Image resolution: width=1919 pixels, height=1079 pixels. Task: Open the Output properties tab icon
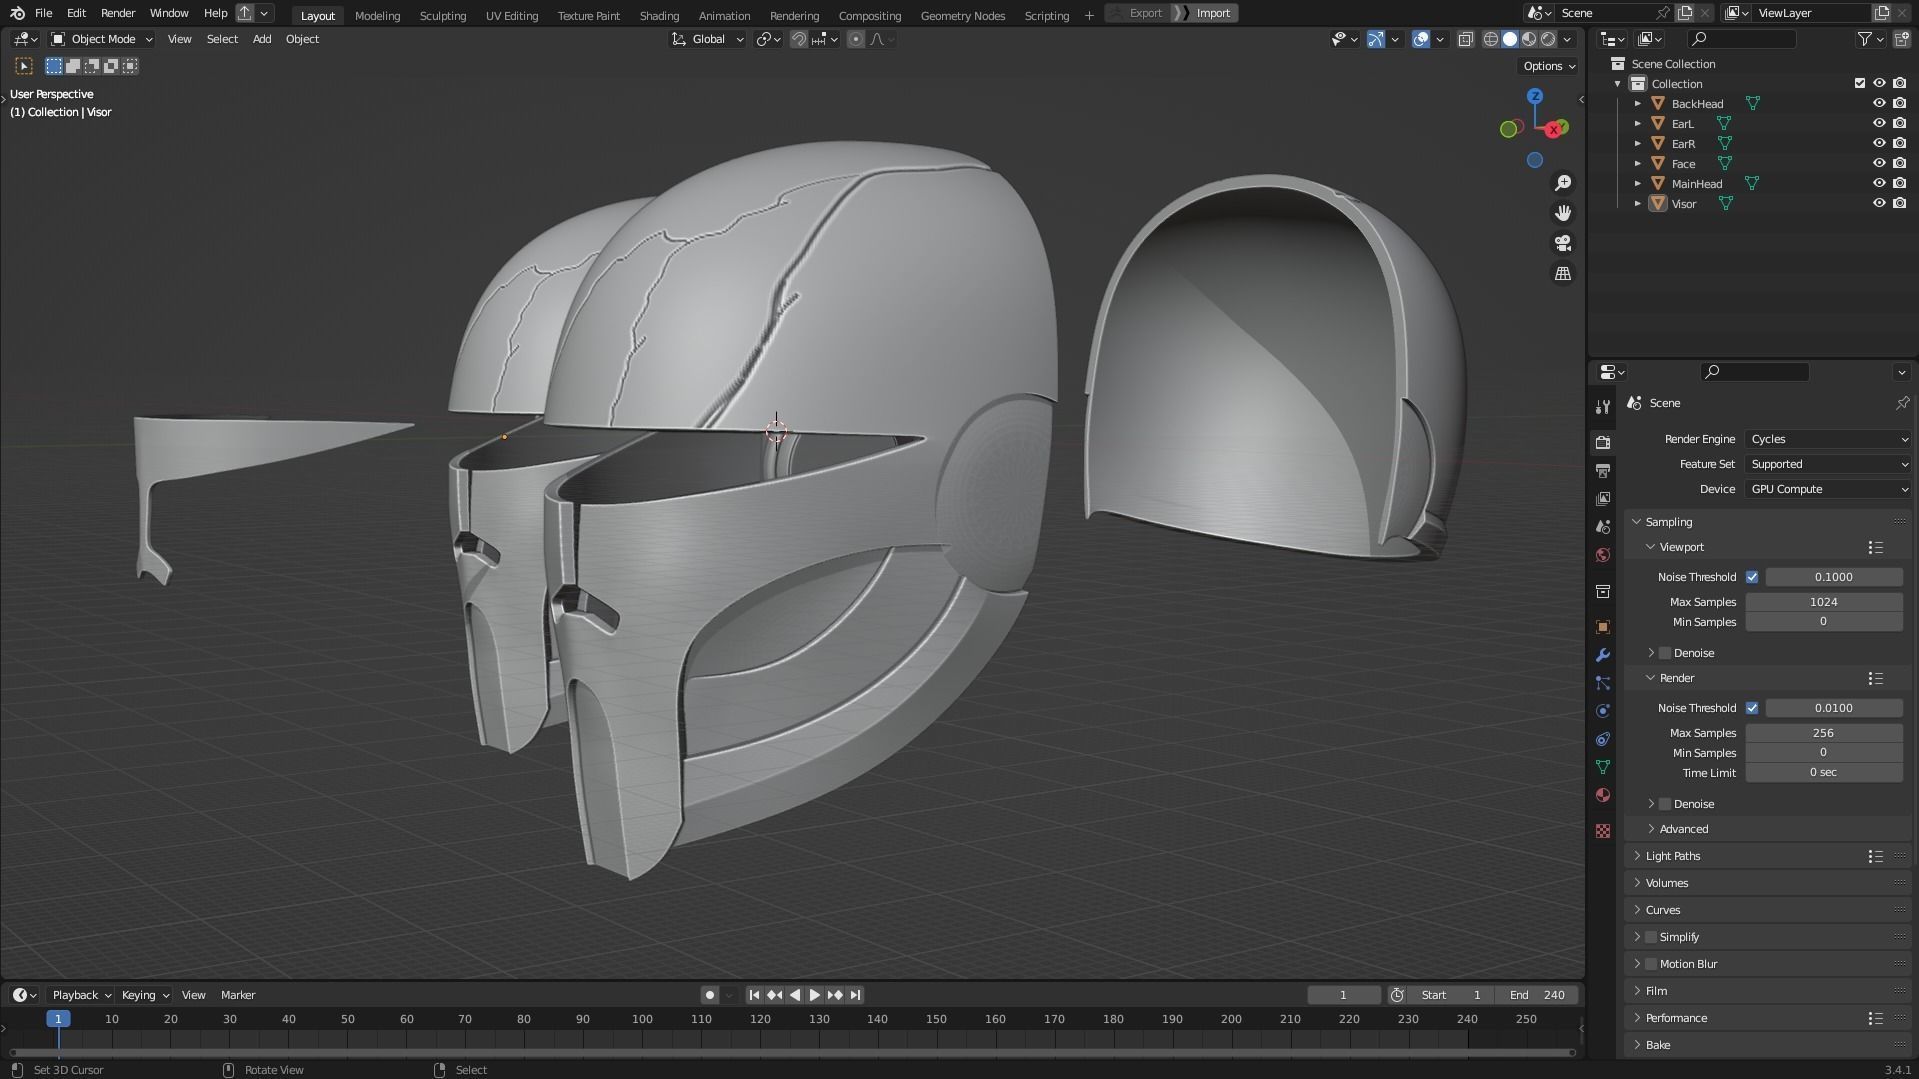[x=1603, y=470]
